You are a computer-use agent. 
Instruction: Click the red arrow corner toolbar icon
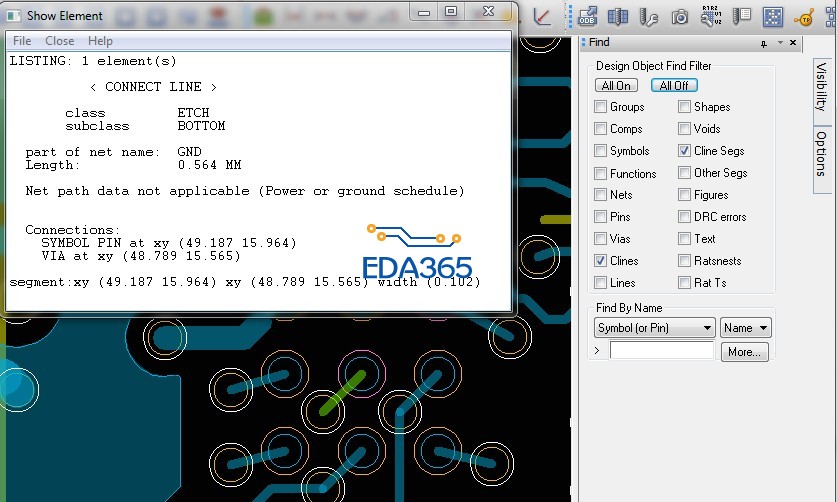542,17
